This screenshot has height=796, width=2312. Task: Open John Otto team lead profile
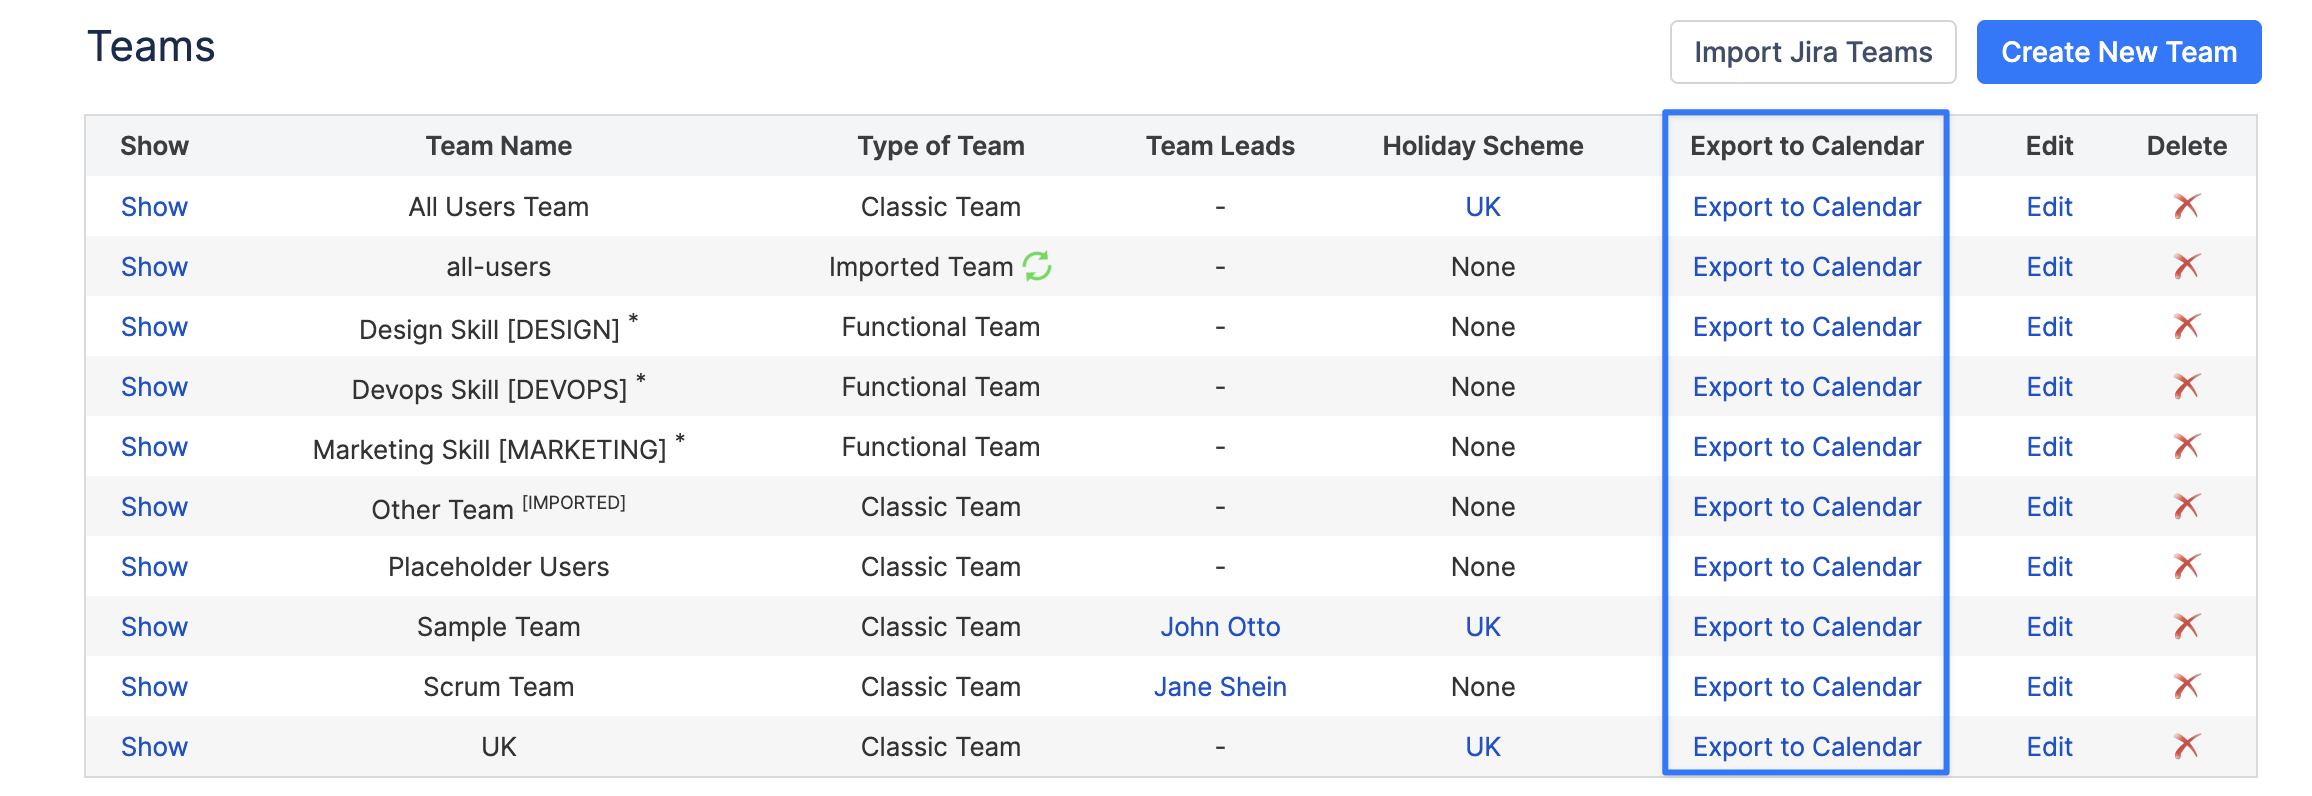pos(1220,627)
